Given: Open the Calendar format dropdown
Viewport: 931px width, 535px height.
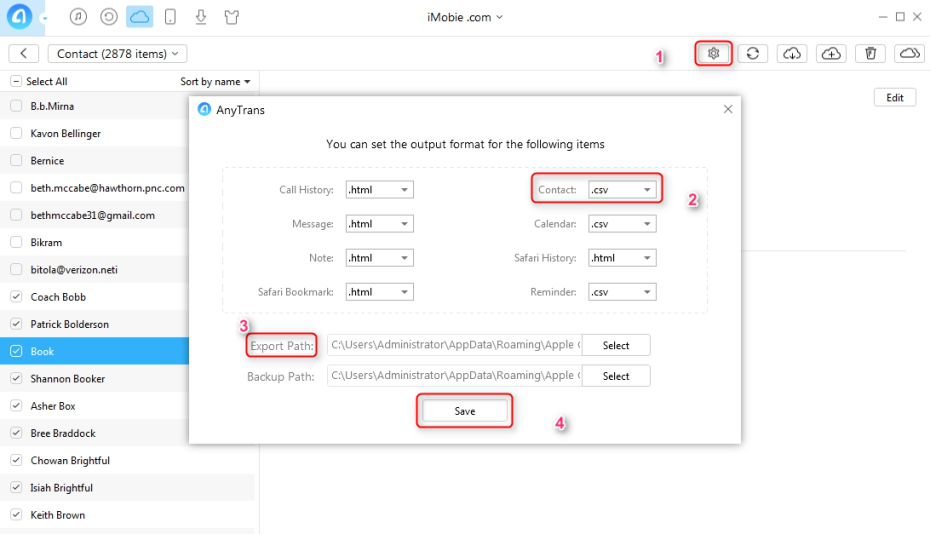Looking at the screenshot, I should (x=622, y=224).
